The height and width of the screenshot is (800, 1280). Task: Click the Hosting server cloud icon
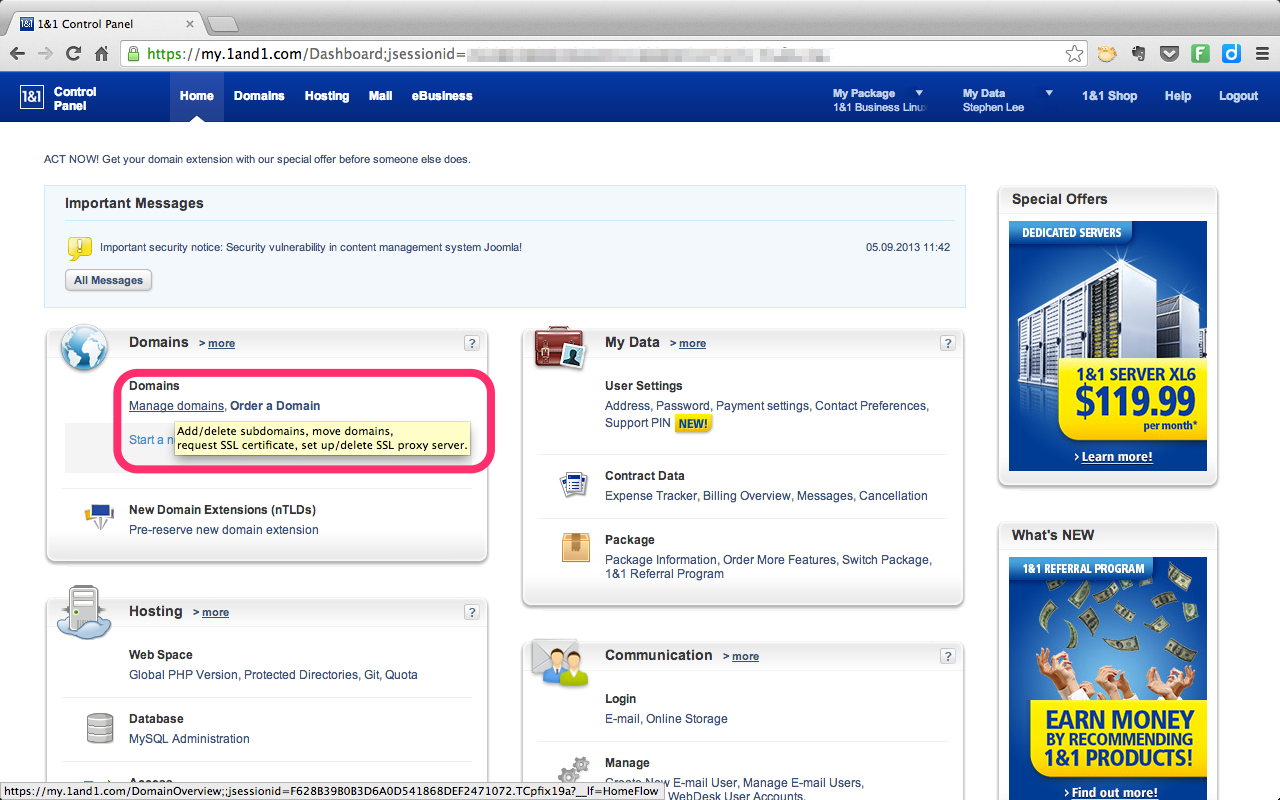pyautogui.click(x=83, y=614)
